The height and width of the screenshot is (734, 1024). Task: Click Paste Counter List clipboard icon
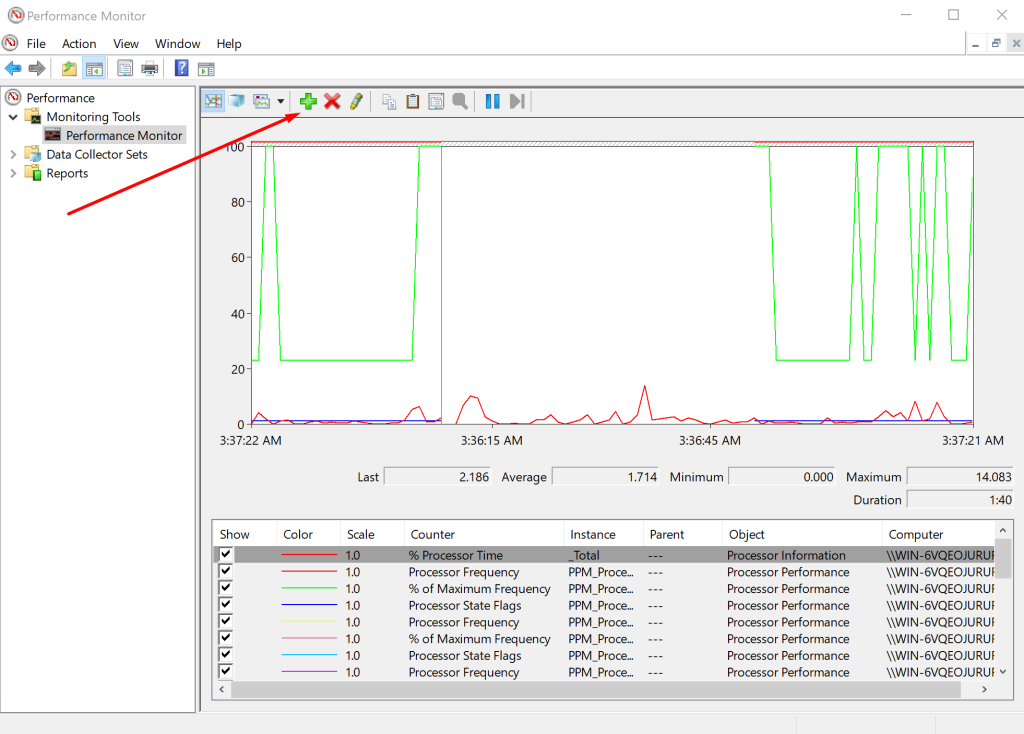point(413,101)
